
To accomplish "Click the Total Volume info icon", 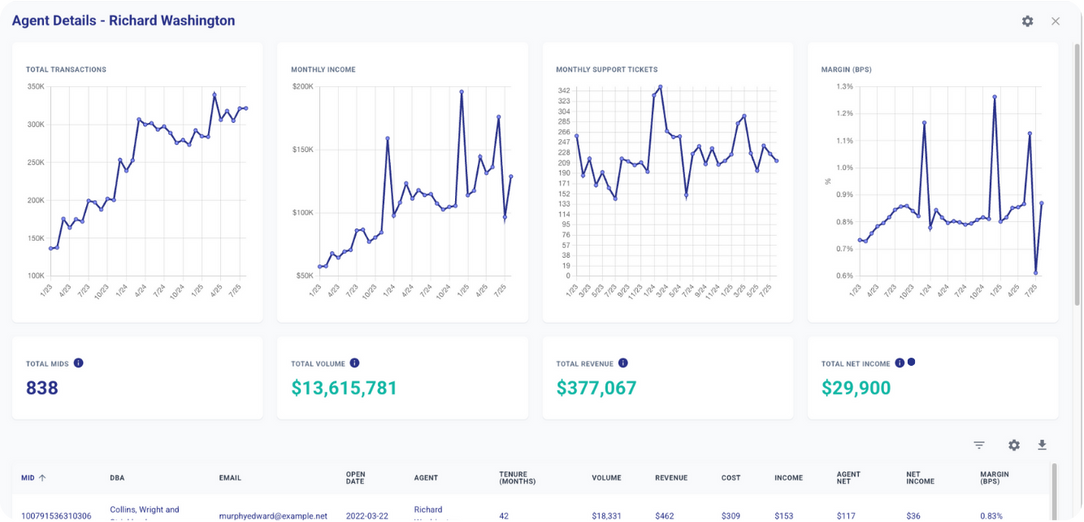I will click(x=354, y=363).
